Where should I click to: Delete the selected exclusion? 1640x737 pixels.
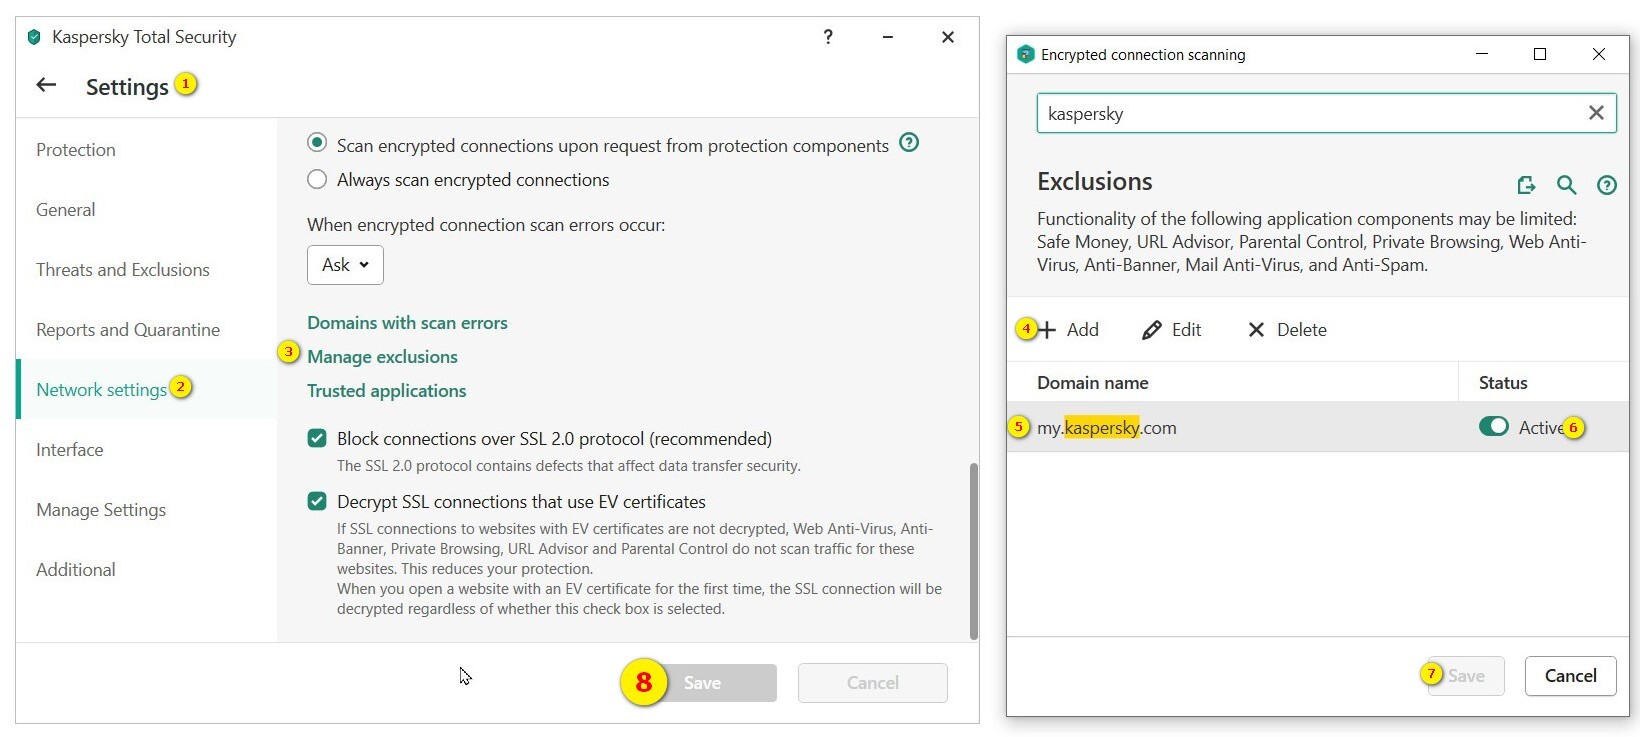coord(1287,330)
